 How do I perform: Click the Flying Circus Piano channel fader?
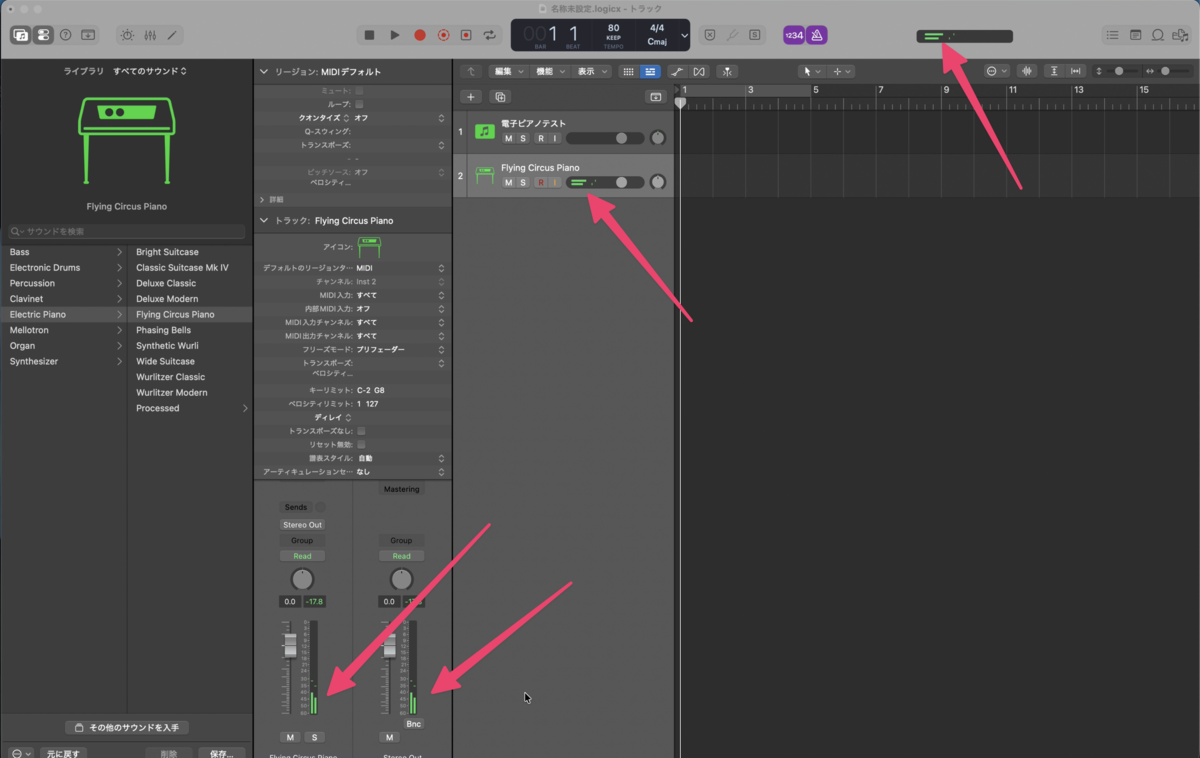[x=290, y=646]
